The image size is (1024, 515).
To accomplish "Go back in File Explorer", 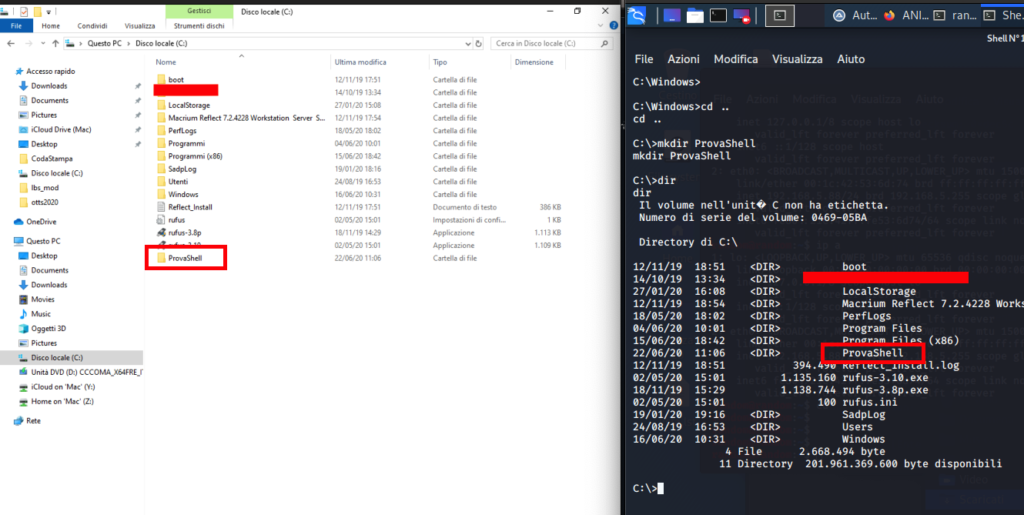I will click(x=11, y=43).
